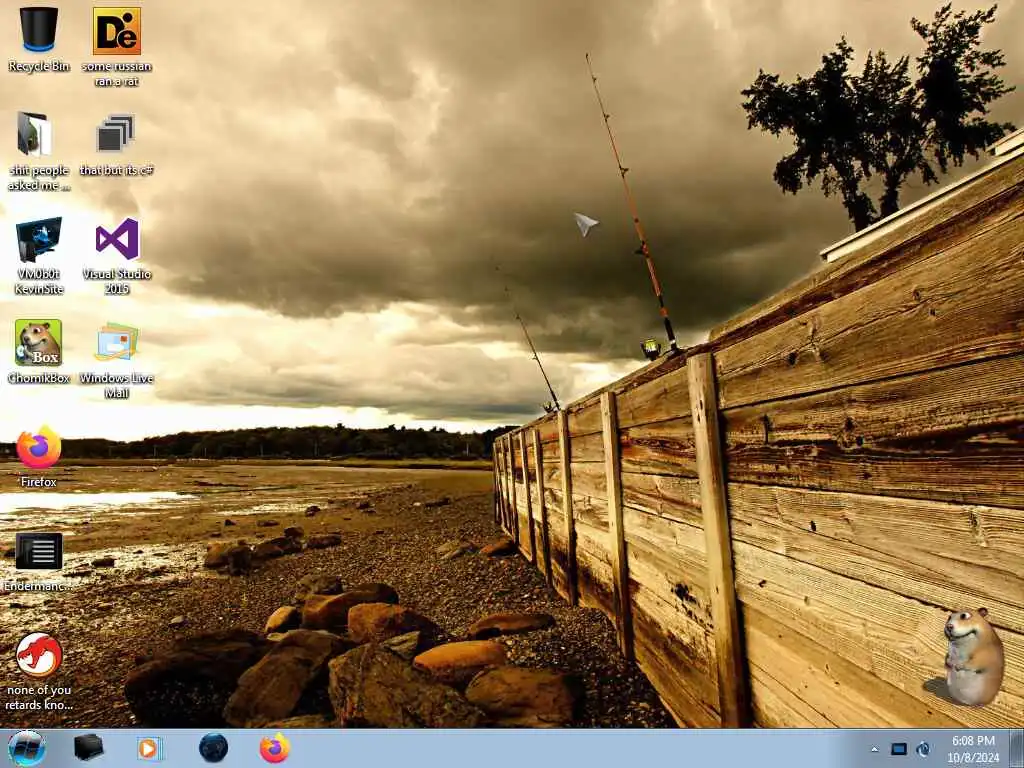
Task: Click the monitor icon in system tray
Action: [x=899, y=749]
